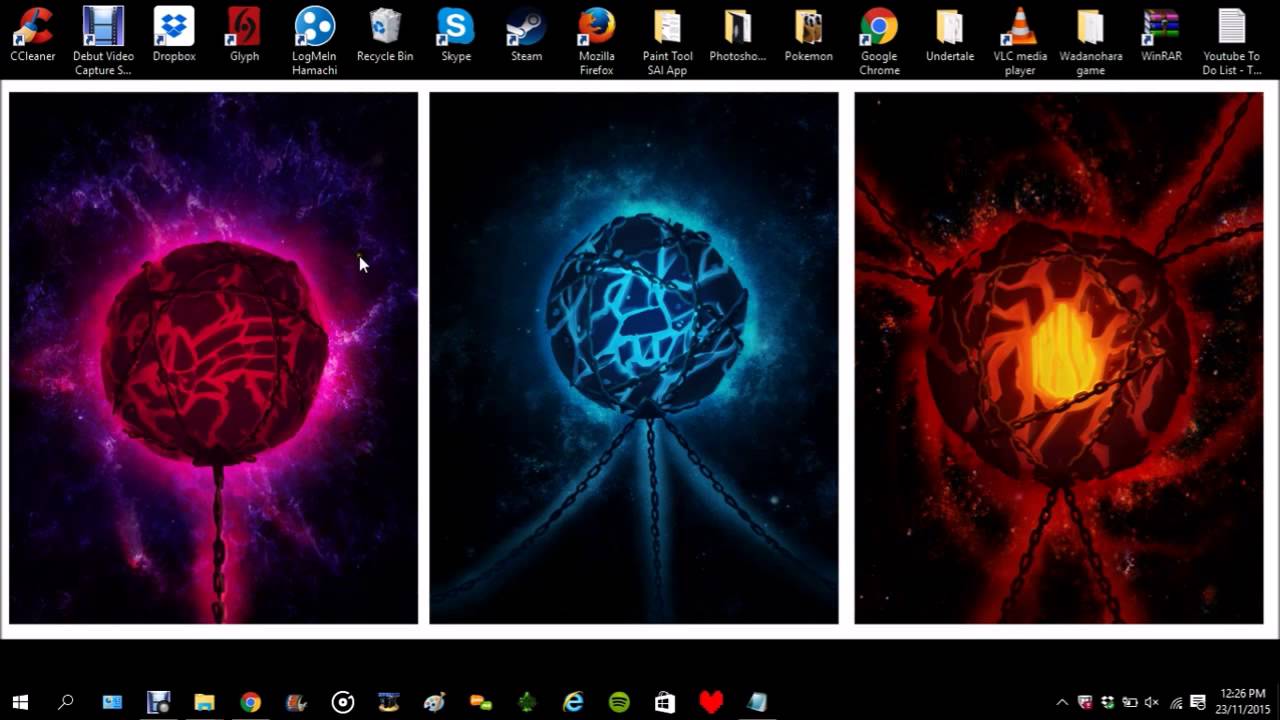The width and height of the screenshot is (1280, 720).
Task: Click the taskbar search magnifier
Action: click(x=66, y=702)
